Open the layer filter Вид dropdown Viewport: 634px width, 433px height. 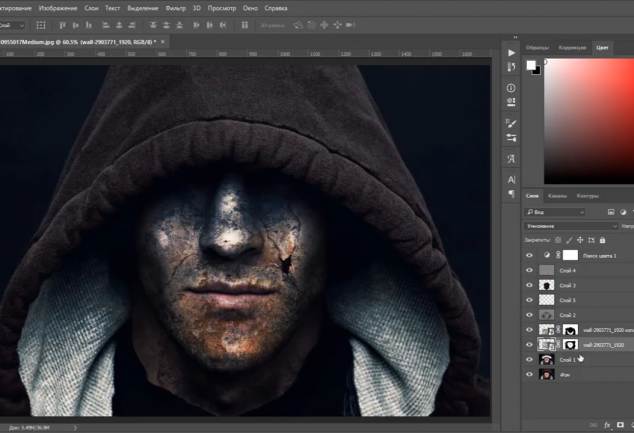pos(555,212)
